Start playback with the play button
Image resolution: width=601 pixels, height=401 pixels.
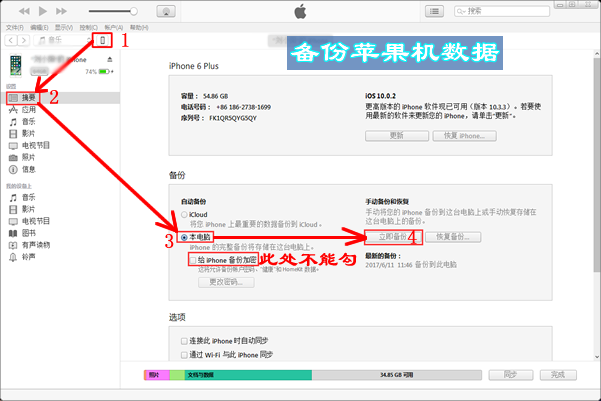(43, 11)
